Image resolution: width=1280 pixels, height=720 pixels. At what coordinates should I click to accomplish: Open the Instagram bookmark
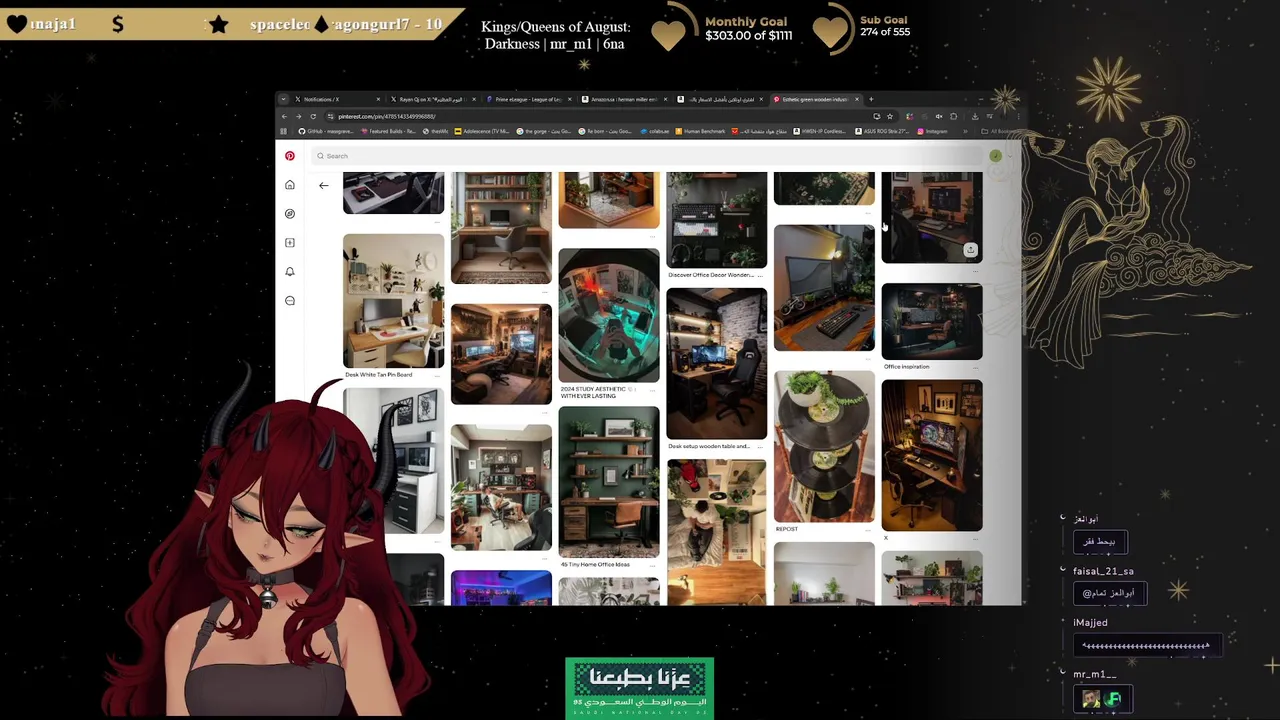pyautogui.click(x=932, y=131)
